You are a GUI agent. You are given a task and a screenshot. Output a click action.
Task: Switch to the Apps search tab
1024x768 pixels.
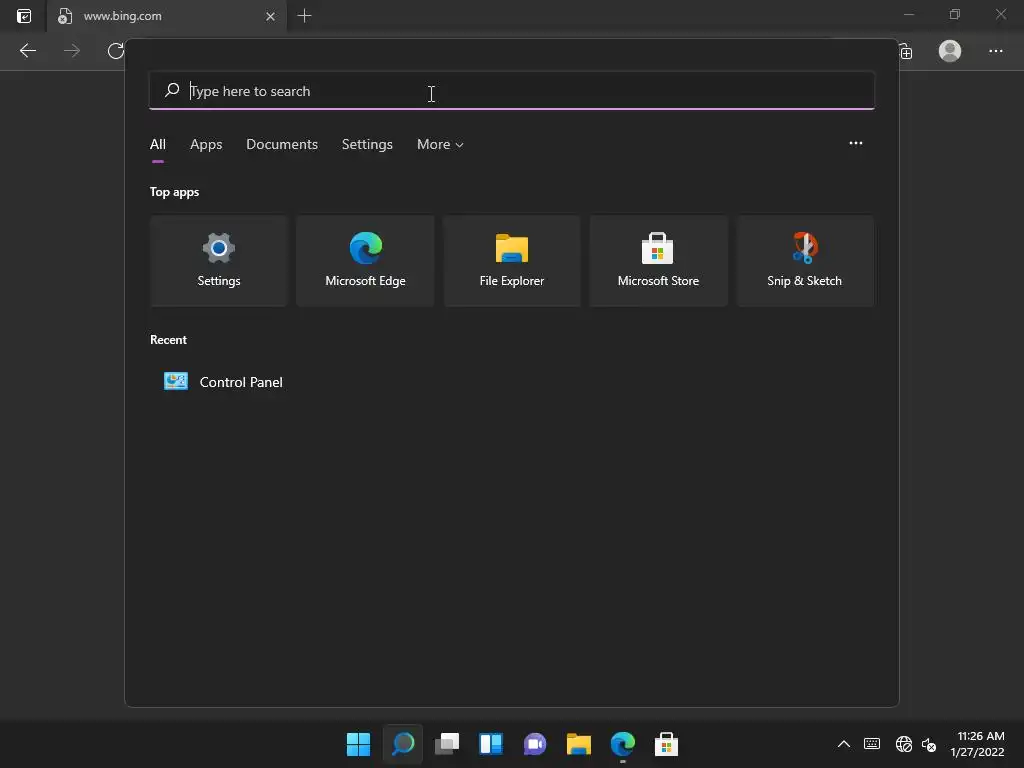(x=206, y=144)
